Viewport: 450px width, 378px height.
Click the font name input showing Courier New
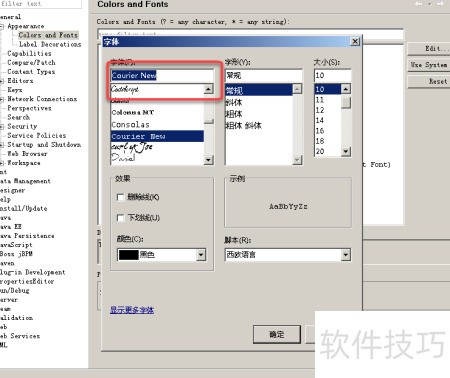pos(162,75)
